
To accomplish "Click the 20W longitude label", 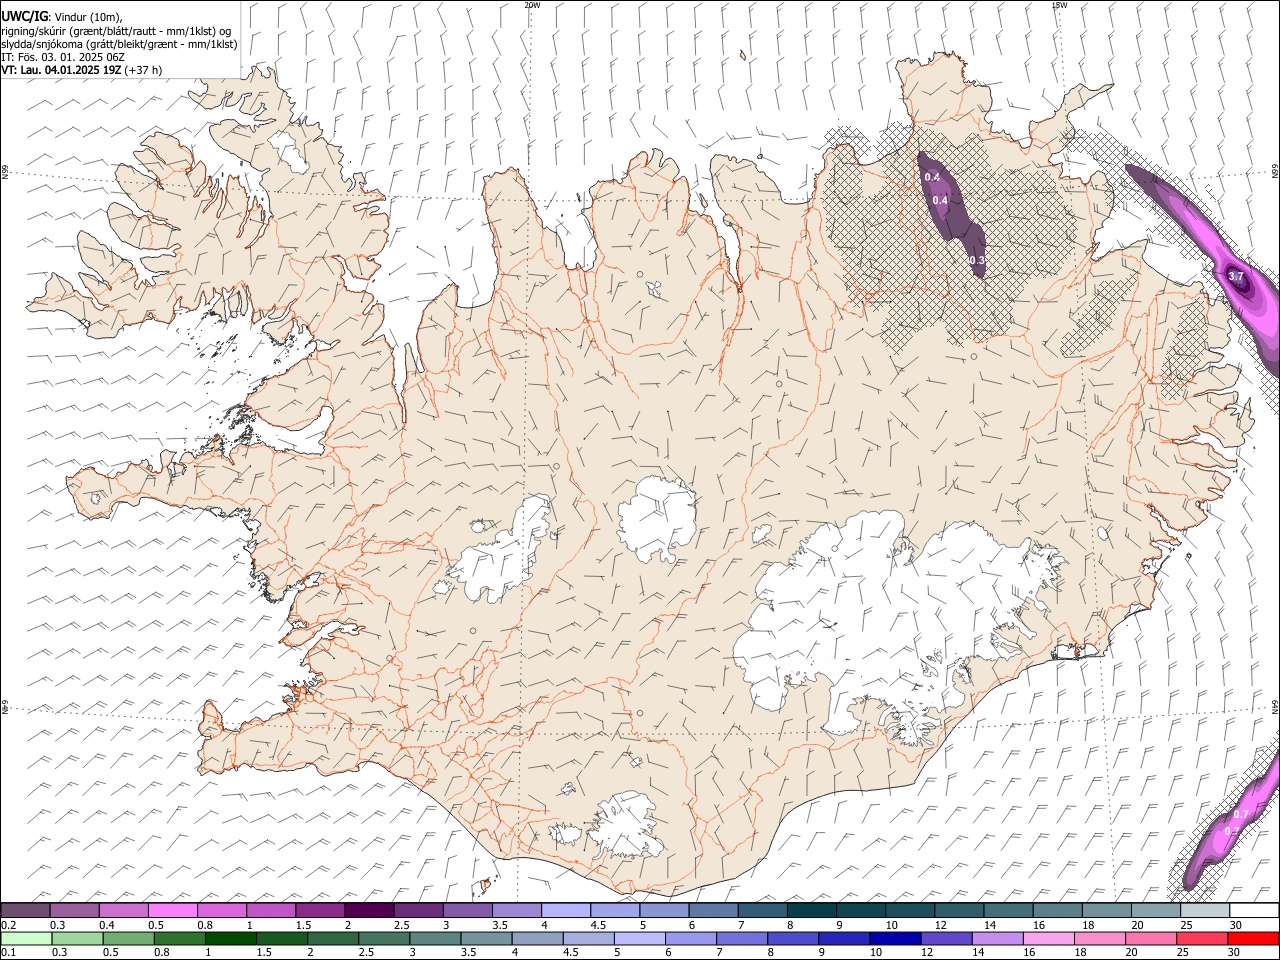I will pos(532,5).
